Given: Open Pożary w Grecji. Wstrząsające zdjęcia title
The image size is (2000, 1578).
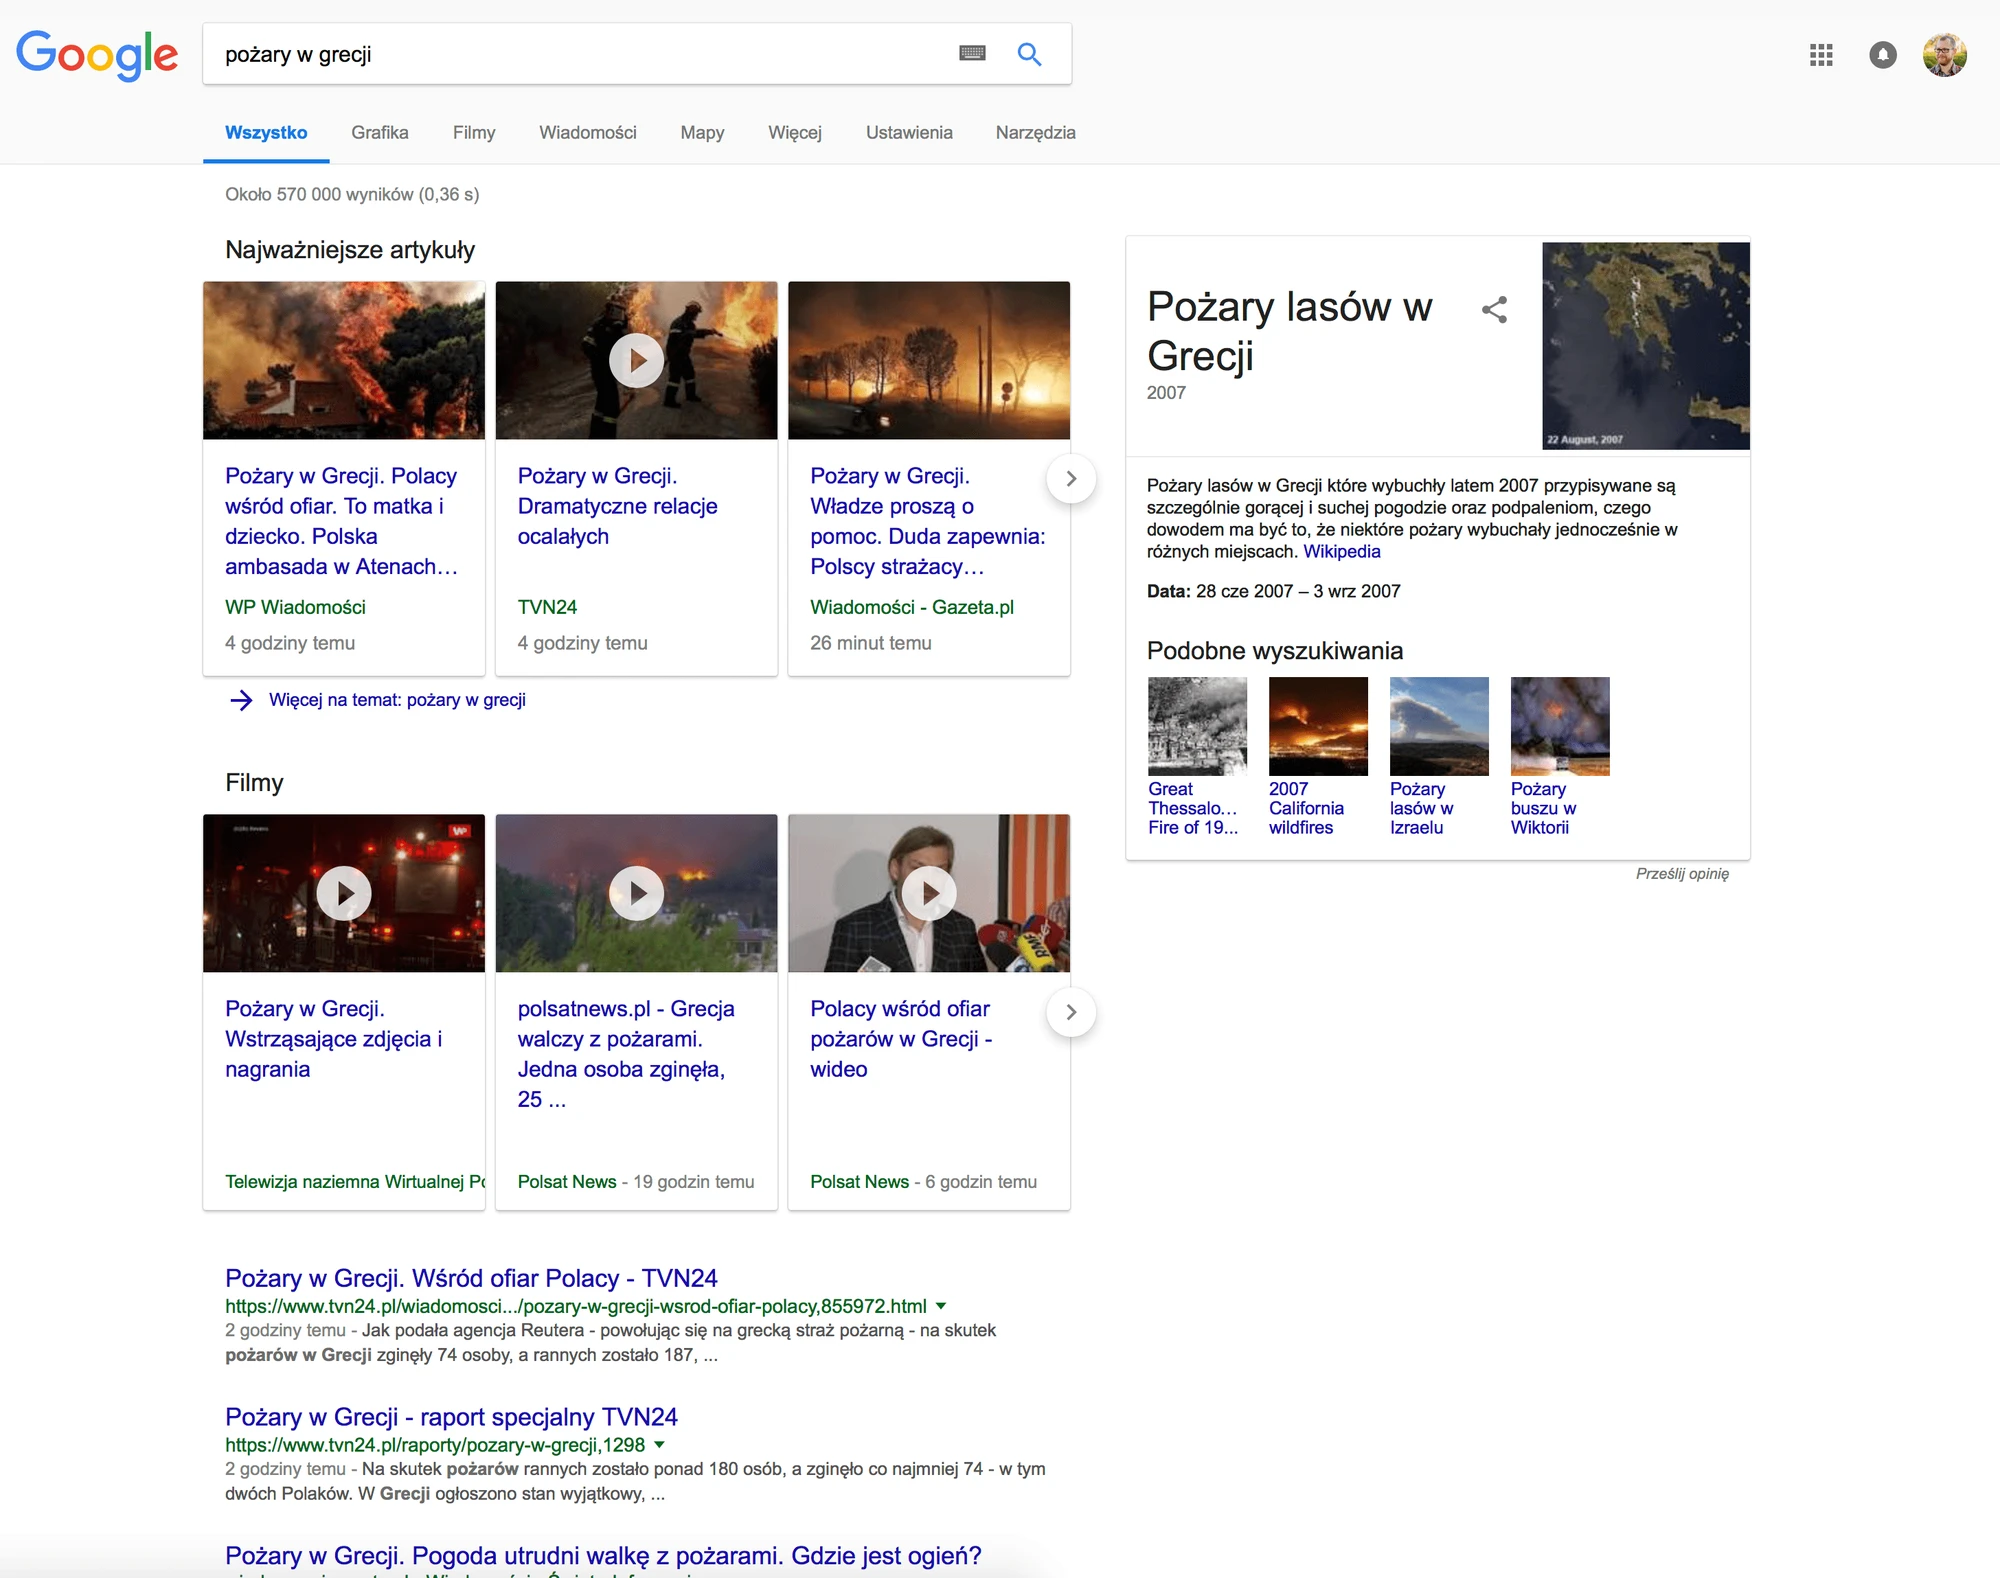Looking at the screenshot, I should [334, 1039].
